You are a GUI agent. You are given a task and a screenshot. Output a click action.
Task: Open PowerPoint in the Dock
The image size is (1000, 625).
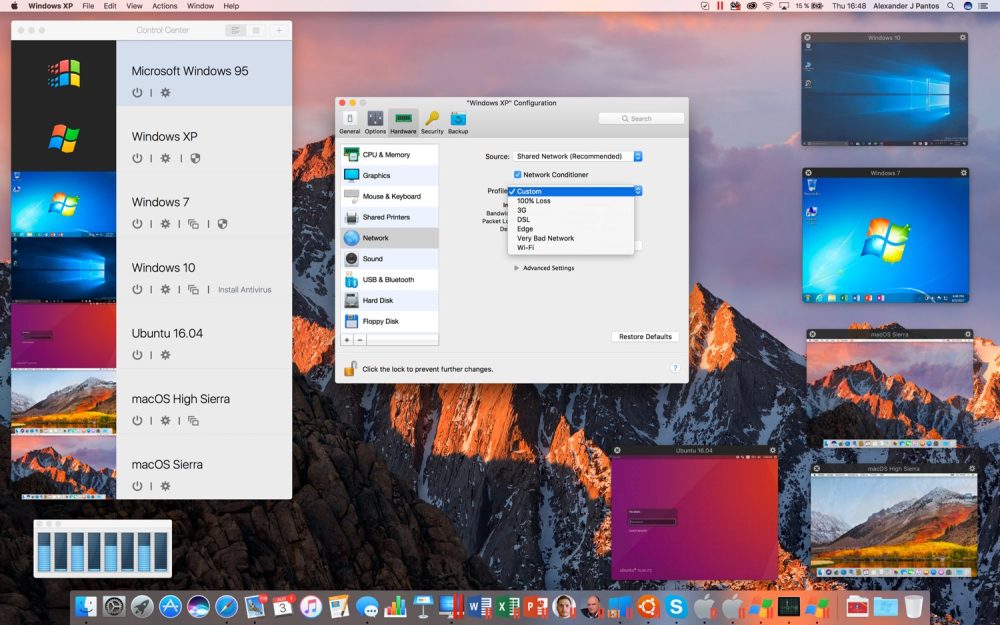pos(536,607)
